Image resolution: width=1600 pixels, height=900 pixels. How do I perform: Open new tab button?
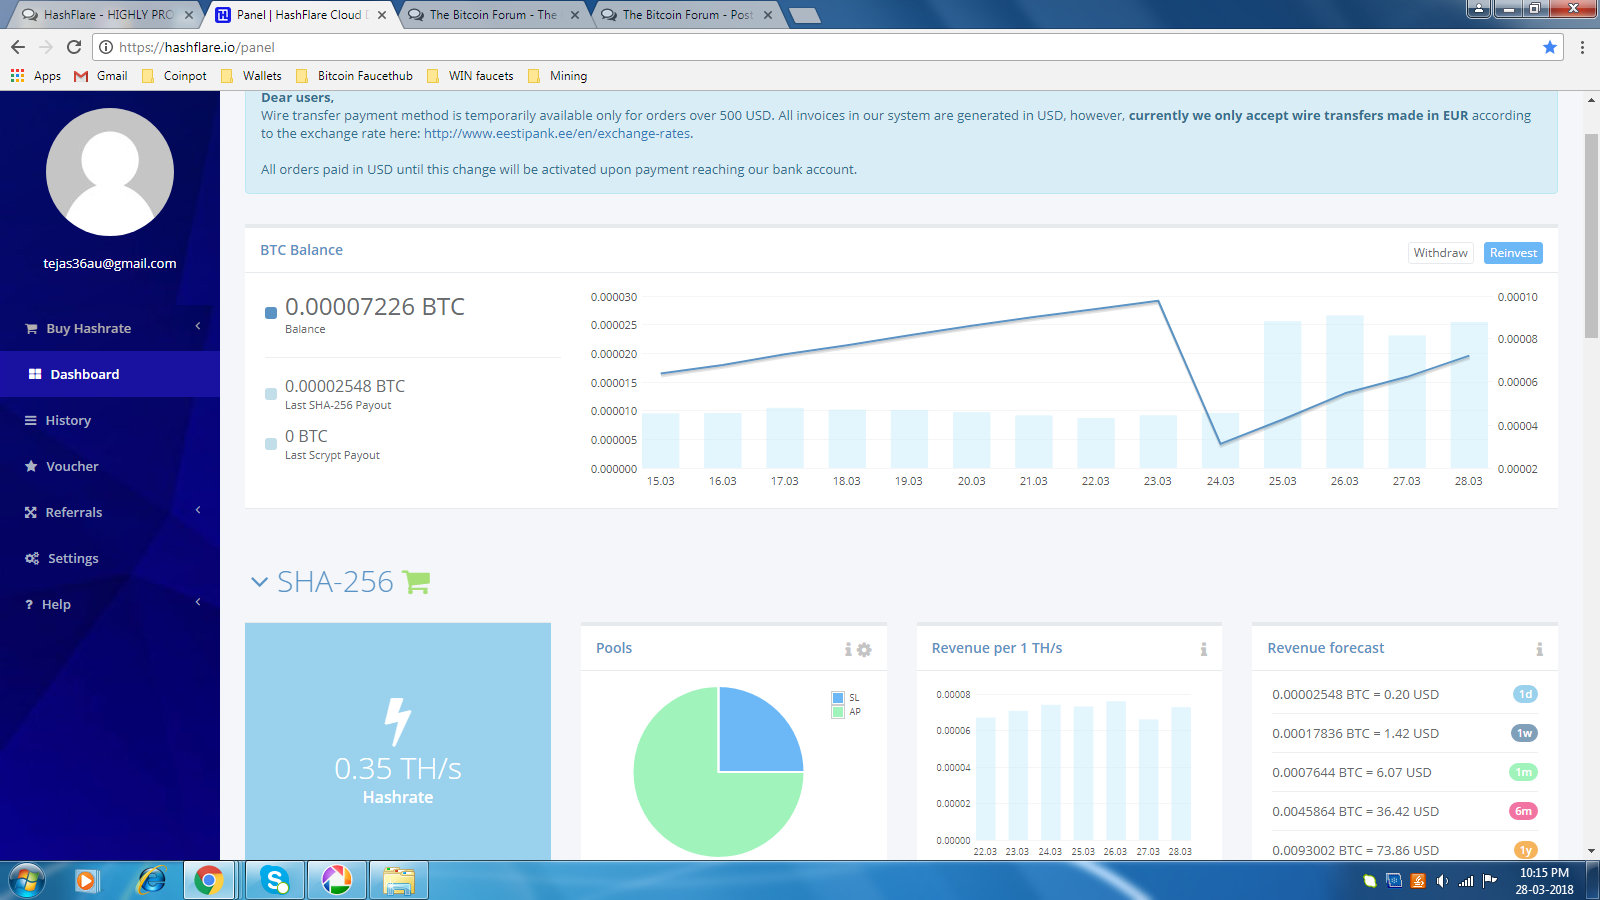click(x=804, y=15)
